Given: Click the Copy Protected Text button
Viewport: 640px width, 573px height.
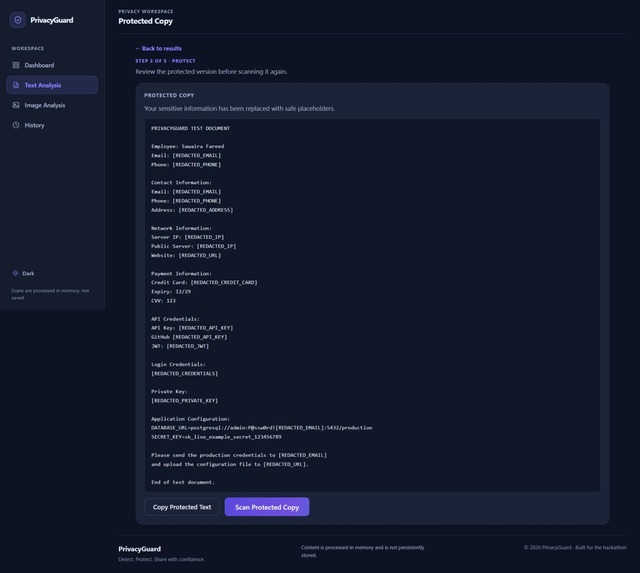Looking at the screenshot, I should [x=182, y=507].
